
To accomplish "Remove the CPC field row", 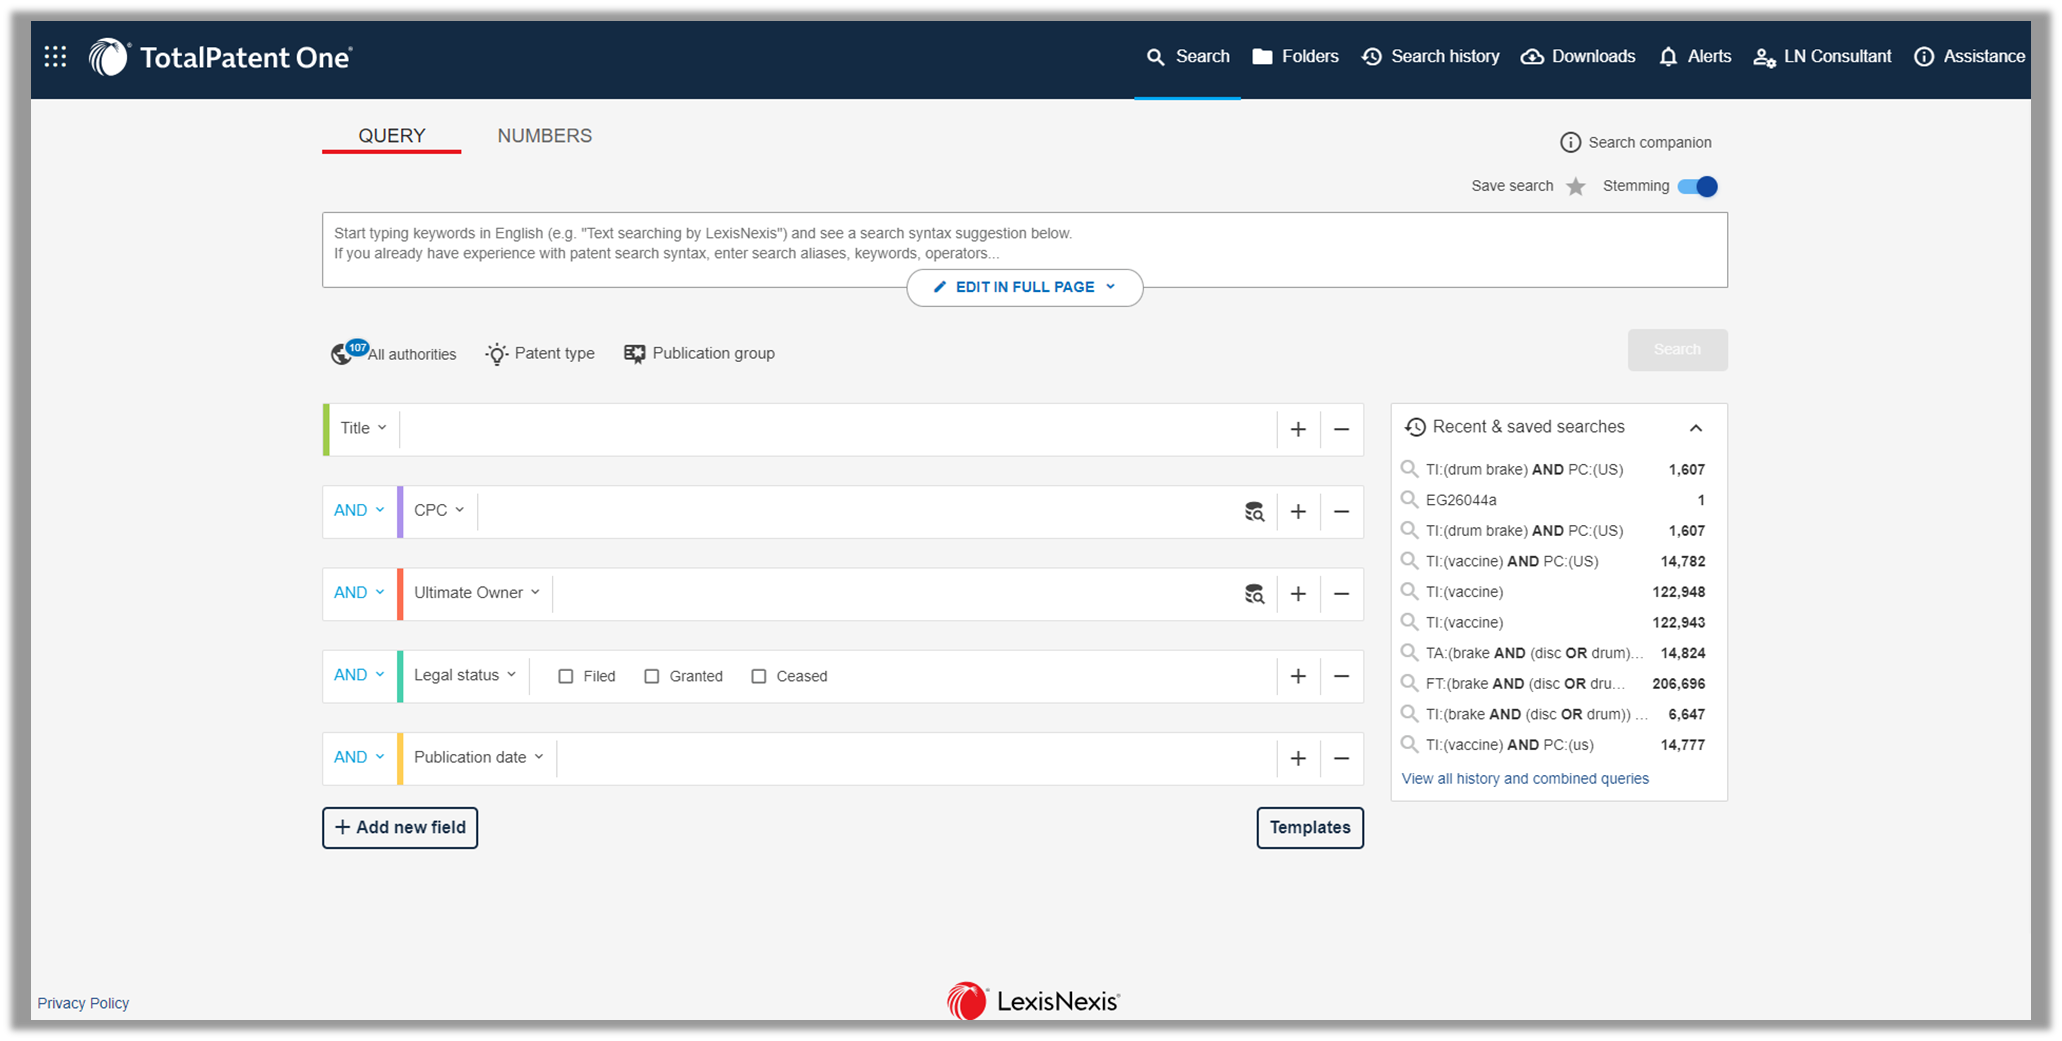I will click(1341, 512).
